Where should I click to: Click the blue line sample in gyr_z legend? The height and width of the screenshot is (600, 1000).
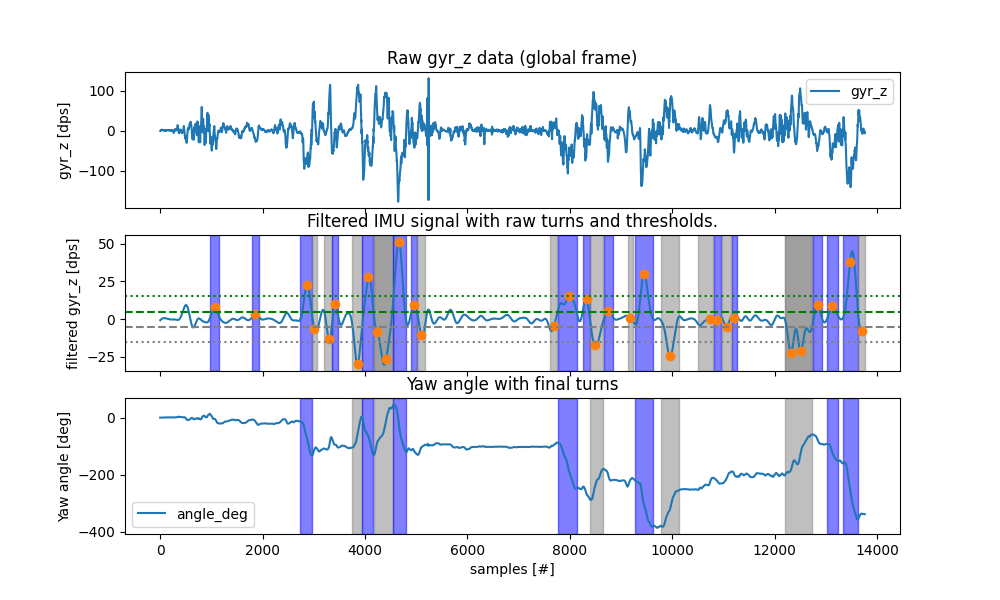point(825,92)
